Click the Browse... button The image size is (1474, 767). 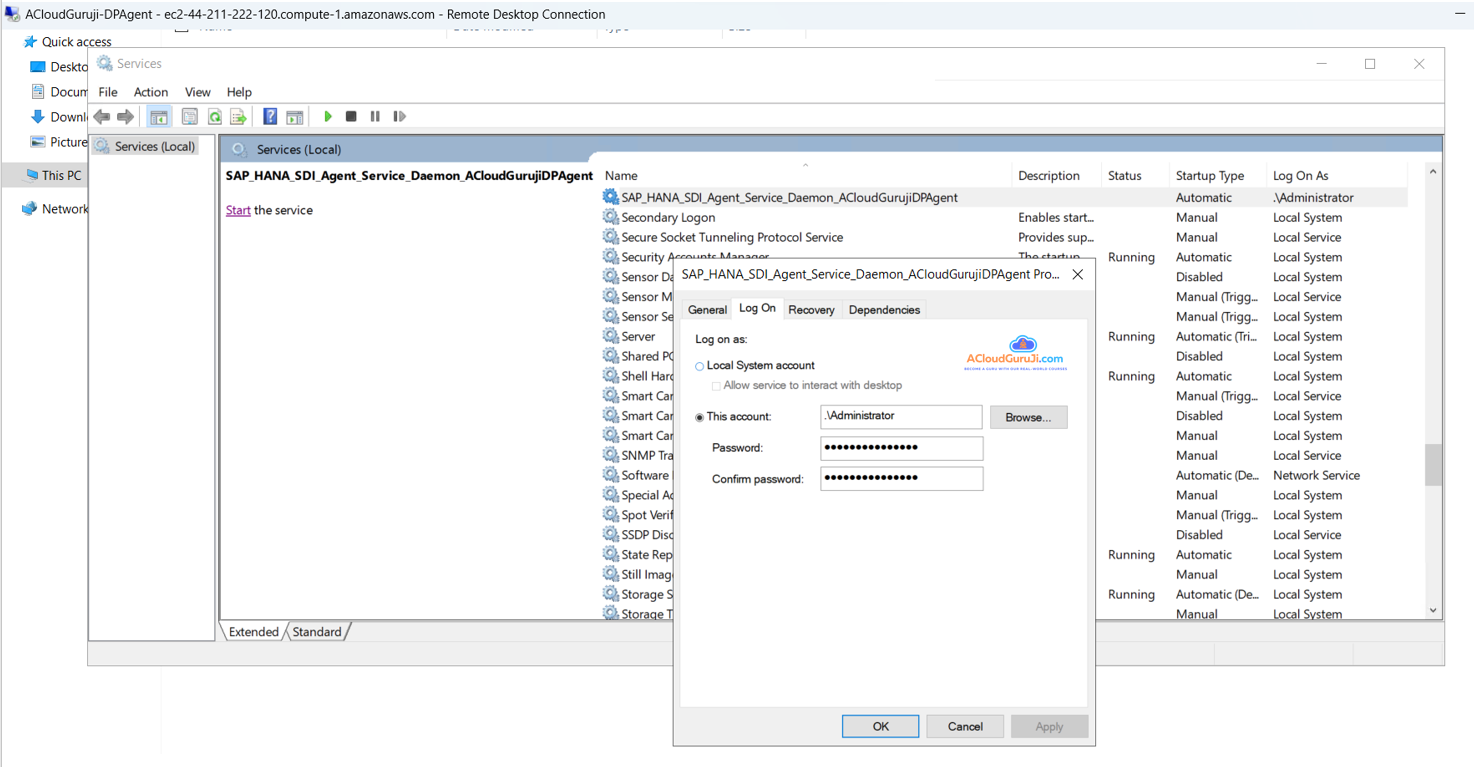[x=1028, y=417]
